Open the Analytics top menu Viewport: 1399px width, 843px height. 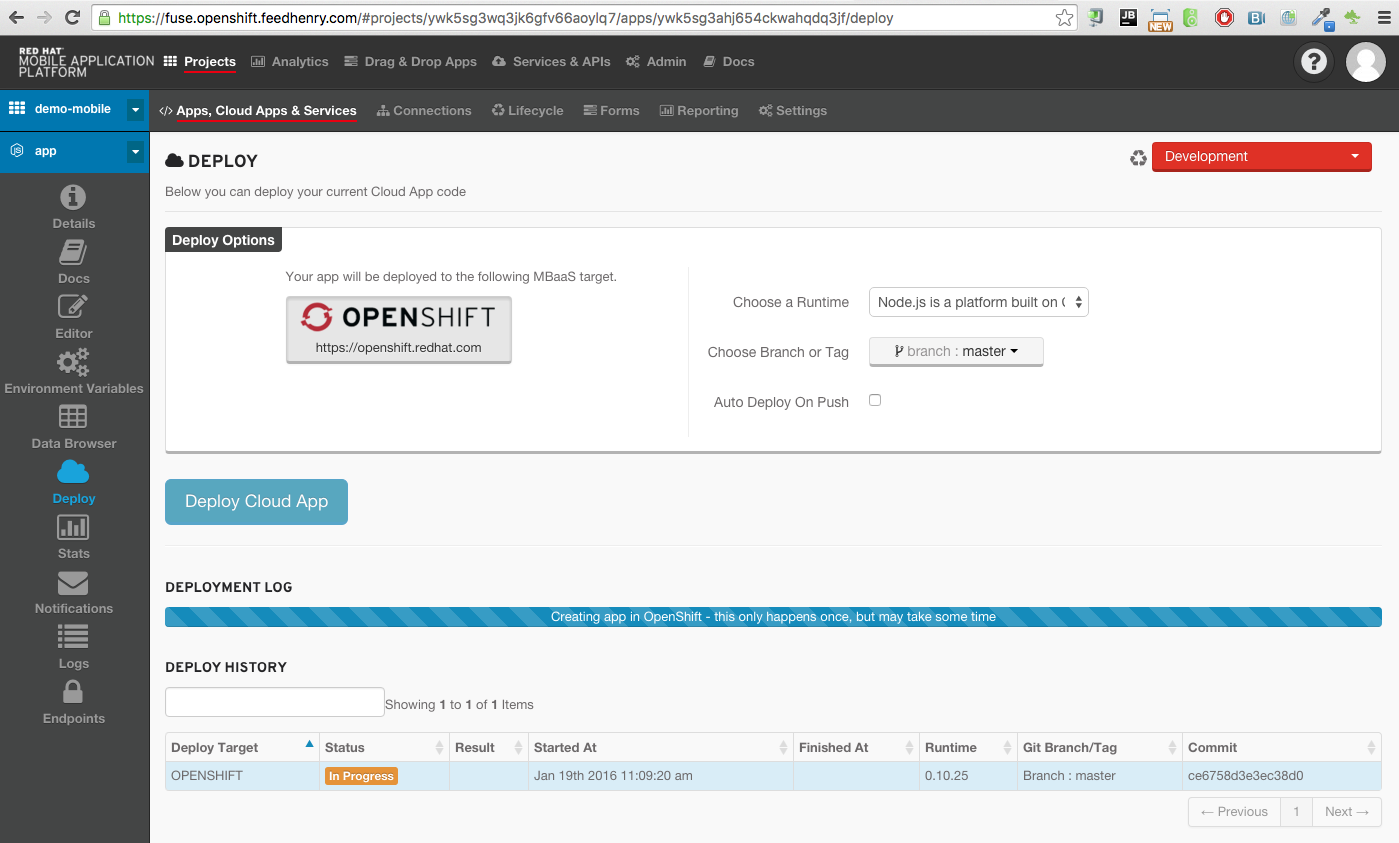pos(289,62)
